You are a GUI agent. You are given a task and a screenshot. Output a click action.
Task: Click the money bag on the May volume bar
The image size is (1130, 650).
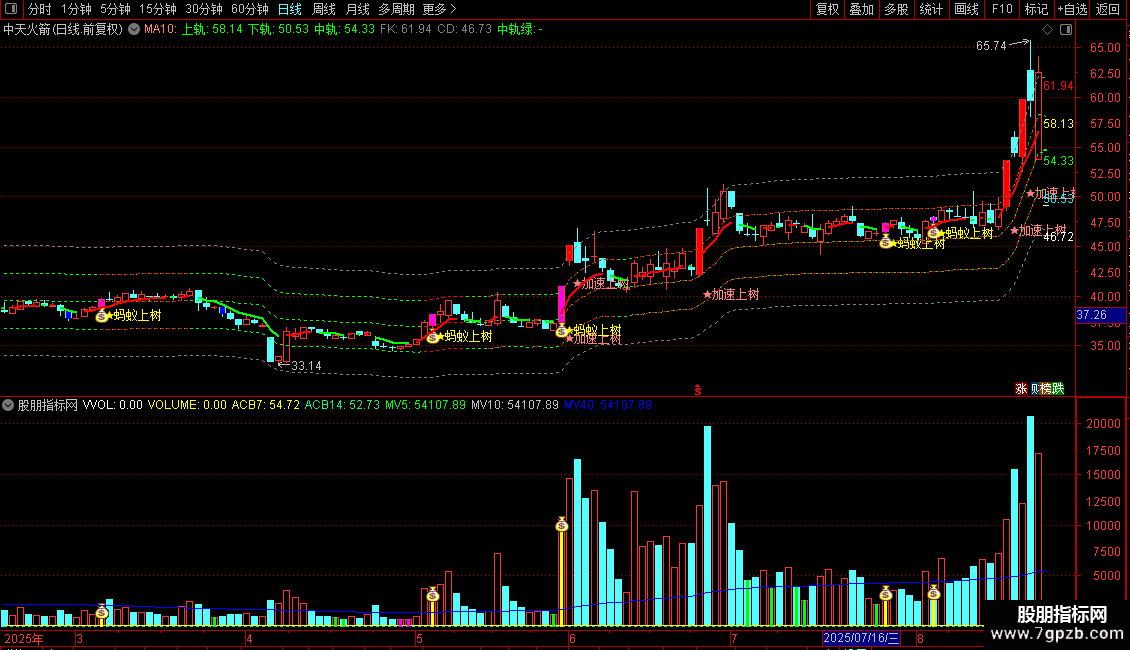coord(432,595)
